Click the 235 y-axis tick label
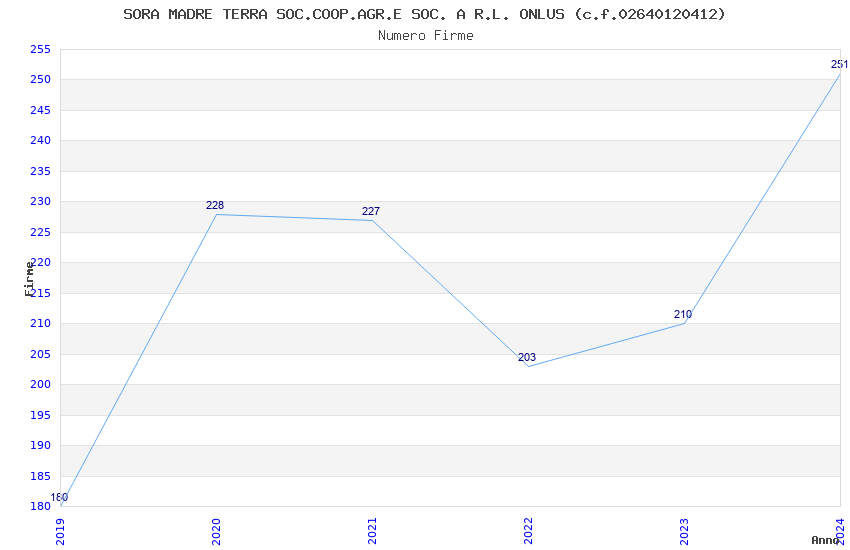Screen dimensions: 850x550 click(40, 171)
